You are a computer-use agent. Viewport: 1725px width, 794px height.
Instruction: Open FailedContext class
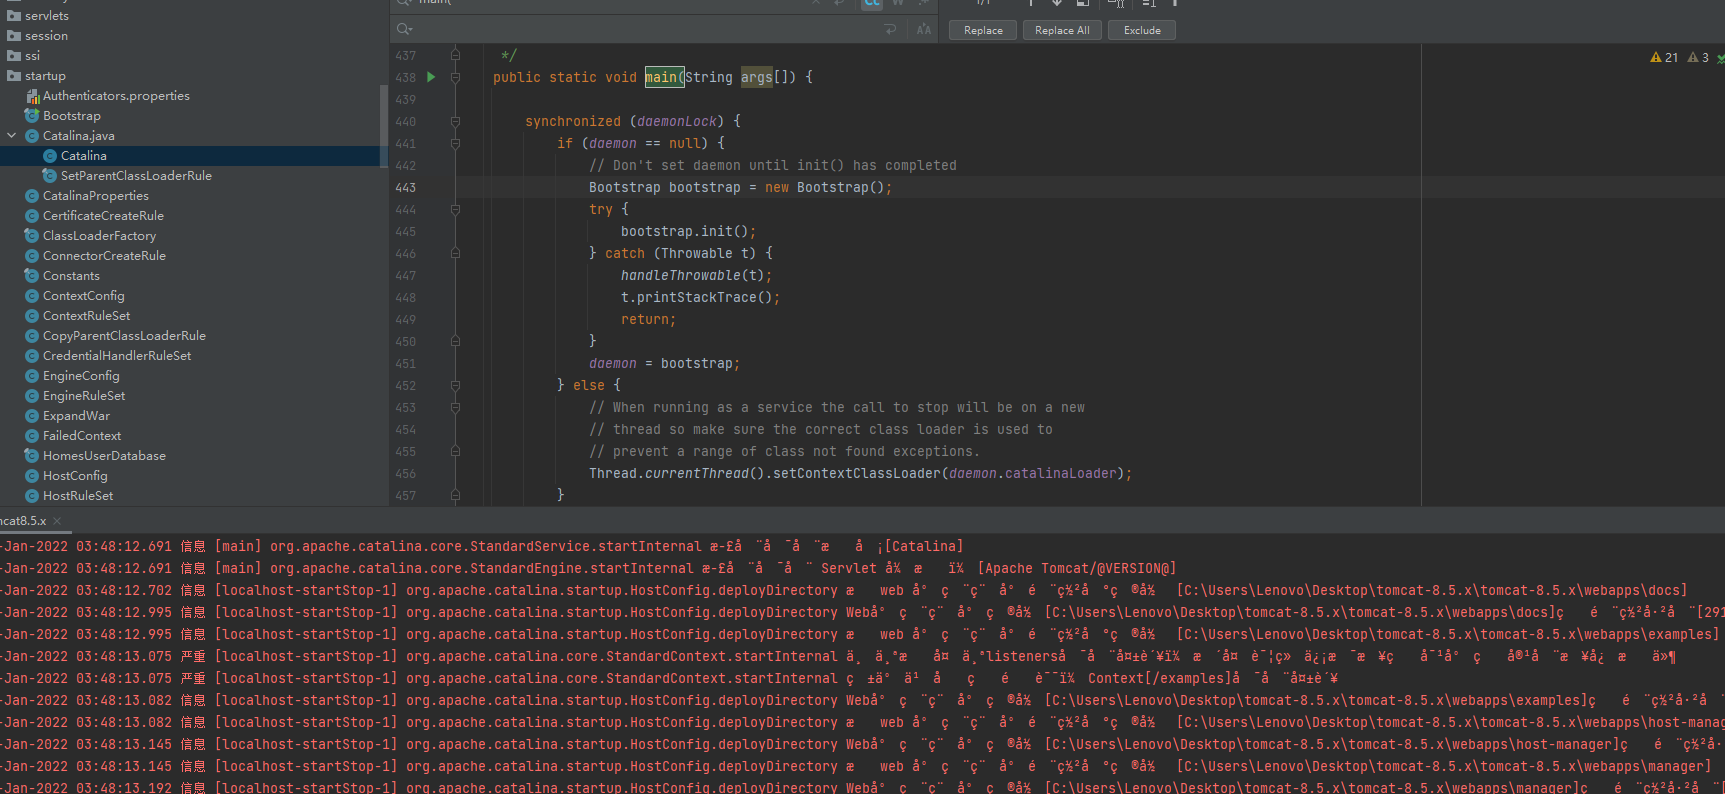pyautogui.click(x=82, y=436)
